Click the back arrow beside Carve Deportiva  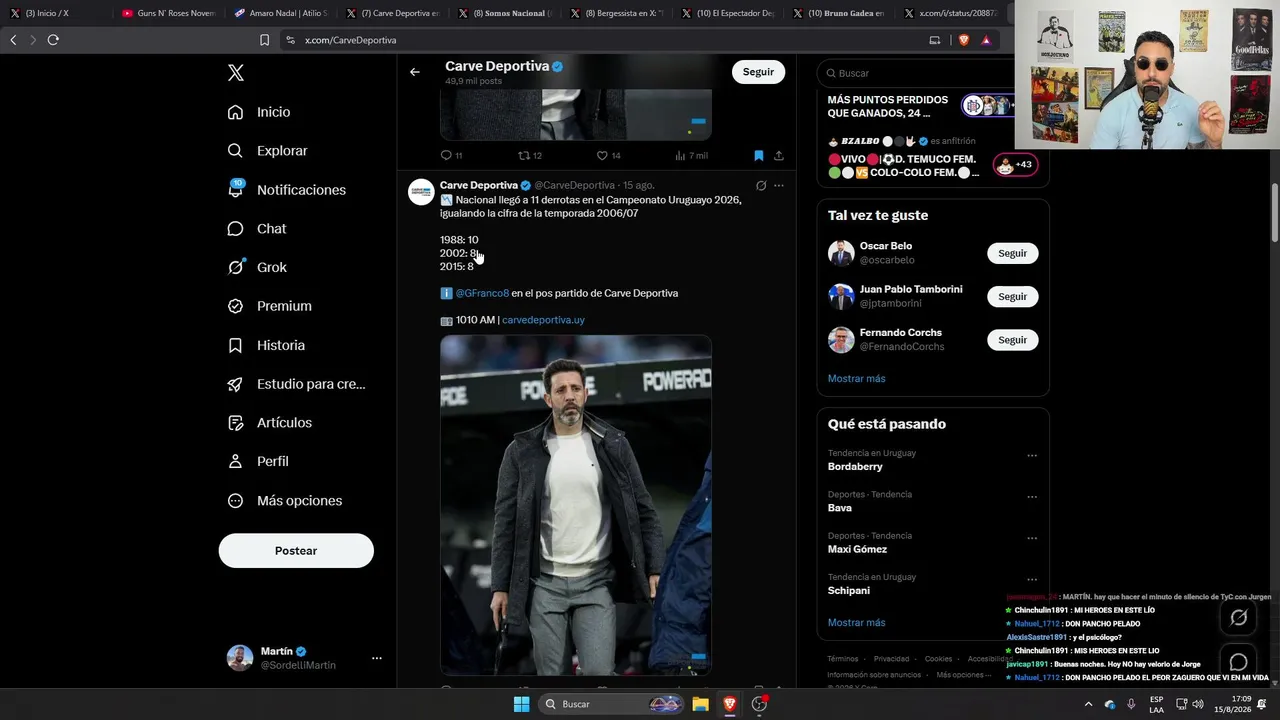(415, 72)
